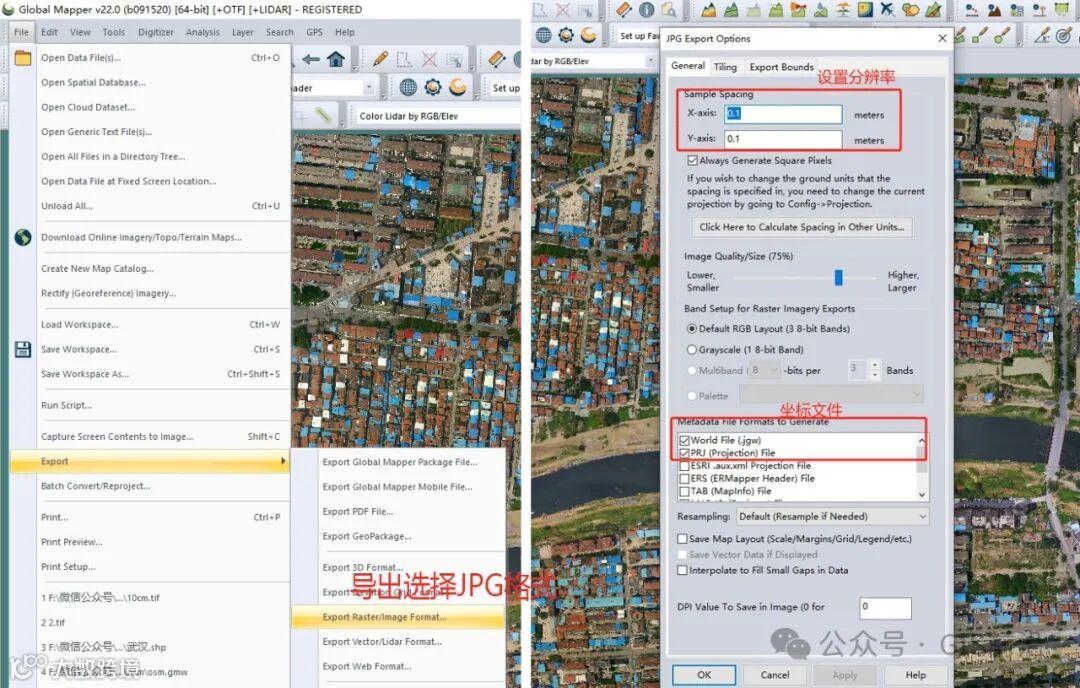Viewport: 1080px width, 688px height.
Task: Enable Interpolate to Fill Small Gaps checkbox
Action: (x=682, y=570)
